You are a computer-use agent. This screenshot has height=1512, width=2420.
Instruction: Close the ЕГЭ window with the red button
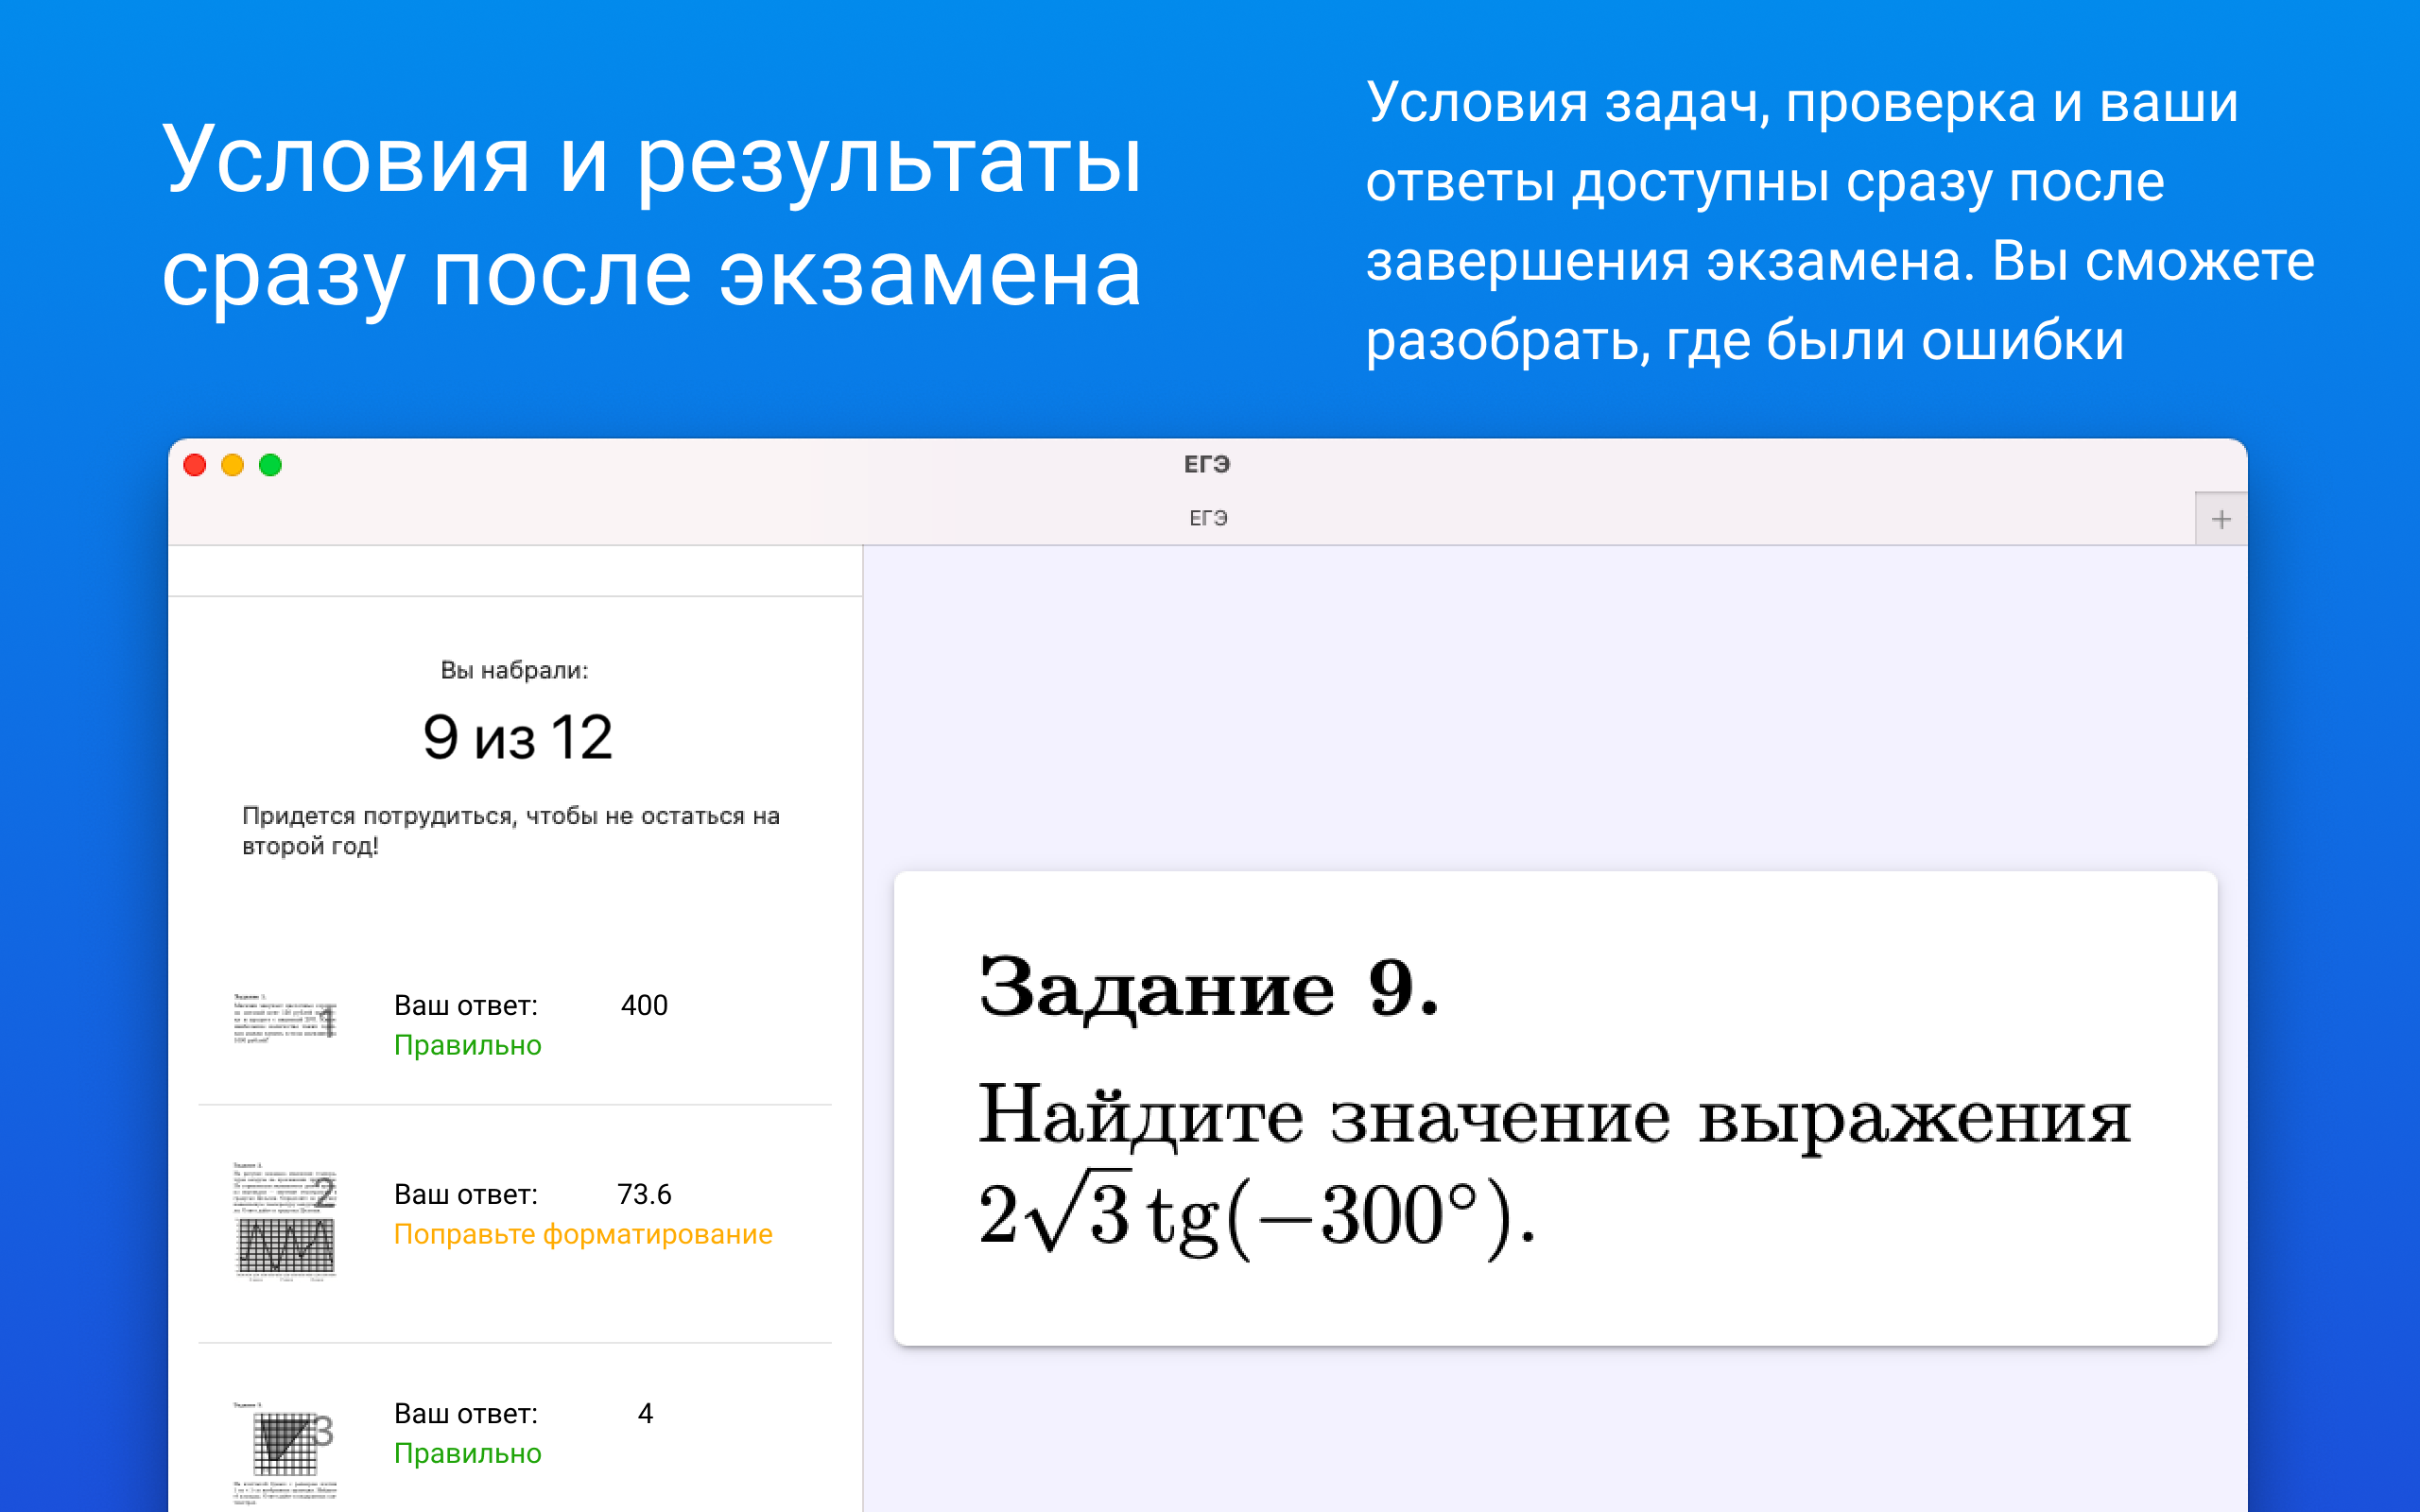(195, 465)
